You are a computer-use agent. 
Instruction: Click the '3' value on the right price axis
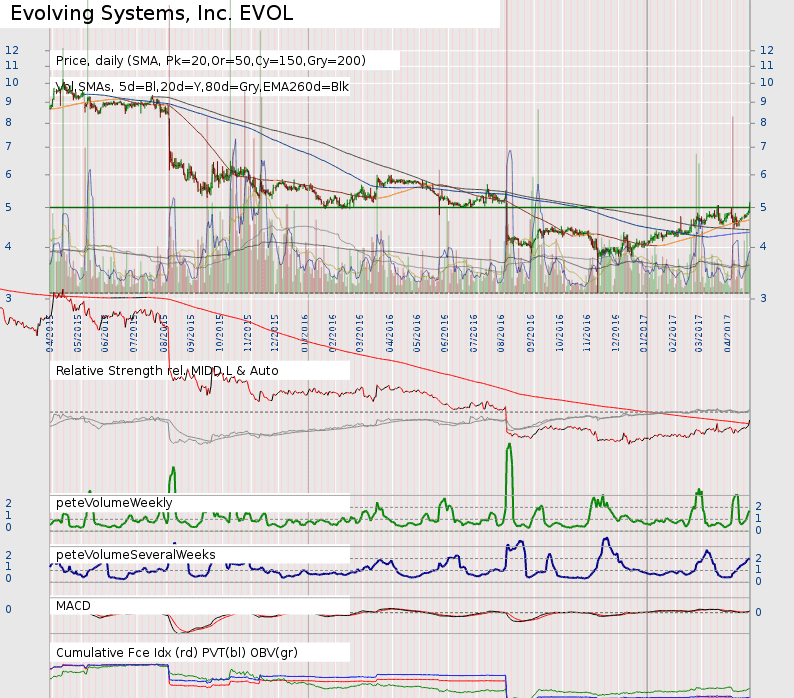click(x=764, y=298)
